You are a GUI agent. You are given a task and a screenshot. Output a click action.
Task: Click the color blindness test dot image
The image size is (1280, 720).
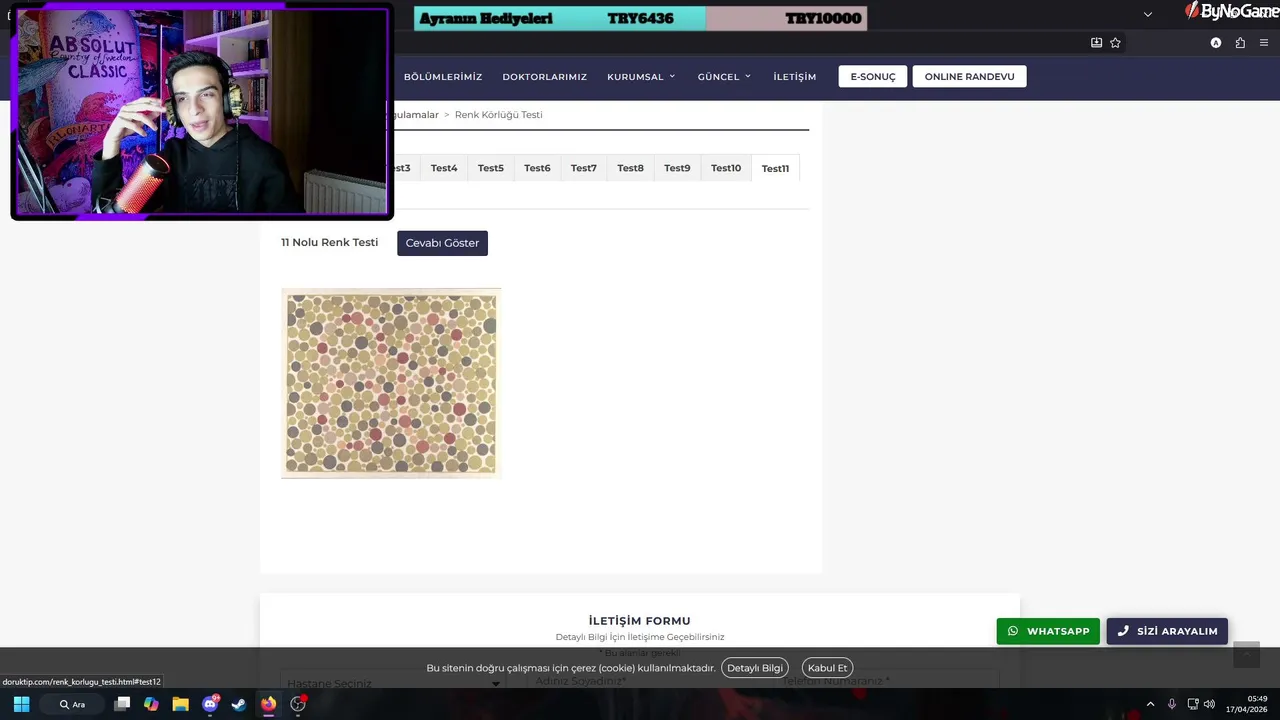pyautogui.click(x=391, y=383)
